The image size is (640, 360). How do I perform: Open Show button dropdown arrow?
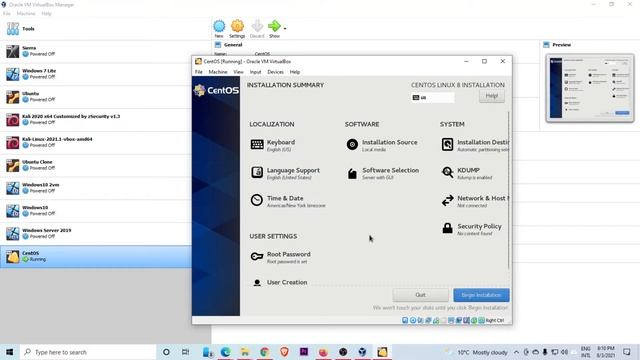click(x=285, y=29)
